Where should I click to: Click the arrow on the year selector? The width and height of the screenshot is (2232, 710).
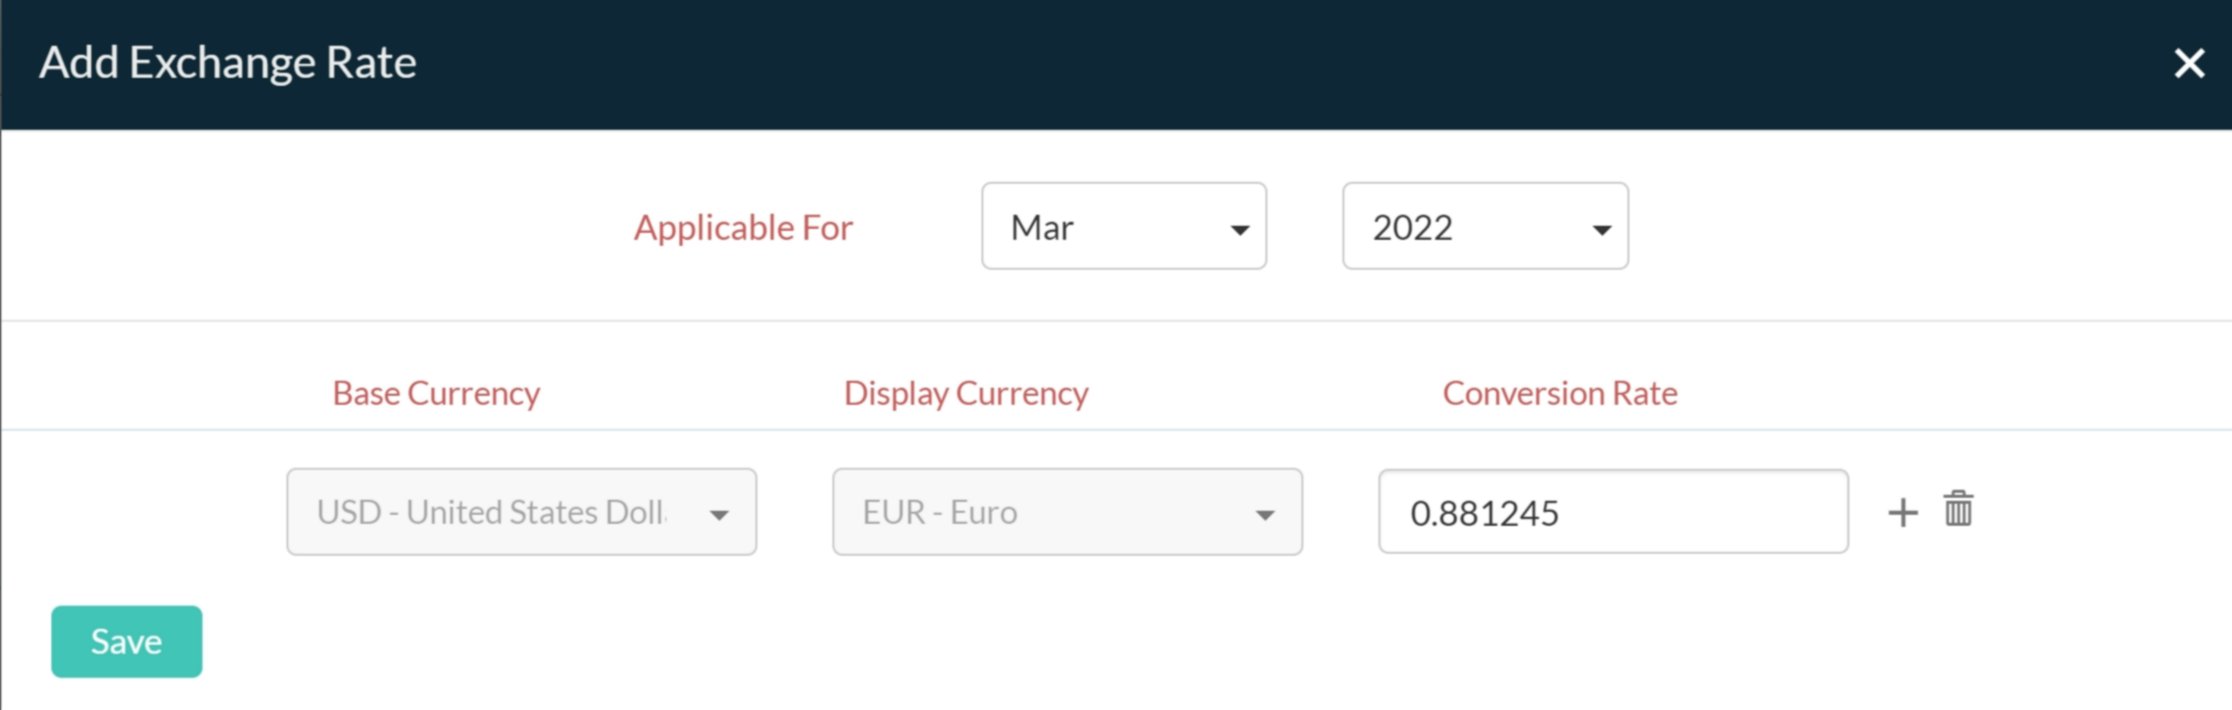coord(1601,230)
